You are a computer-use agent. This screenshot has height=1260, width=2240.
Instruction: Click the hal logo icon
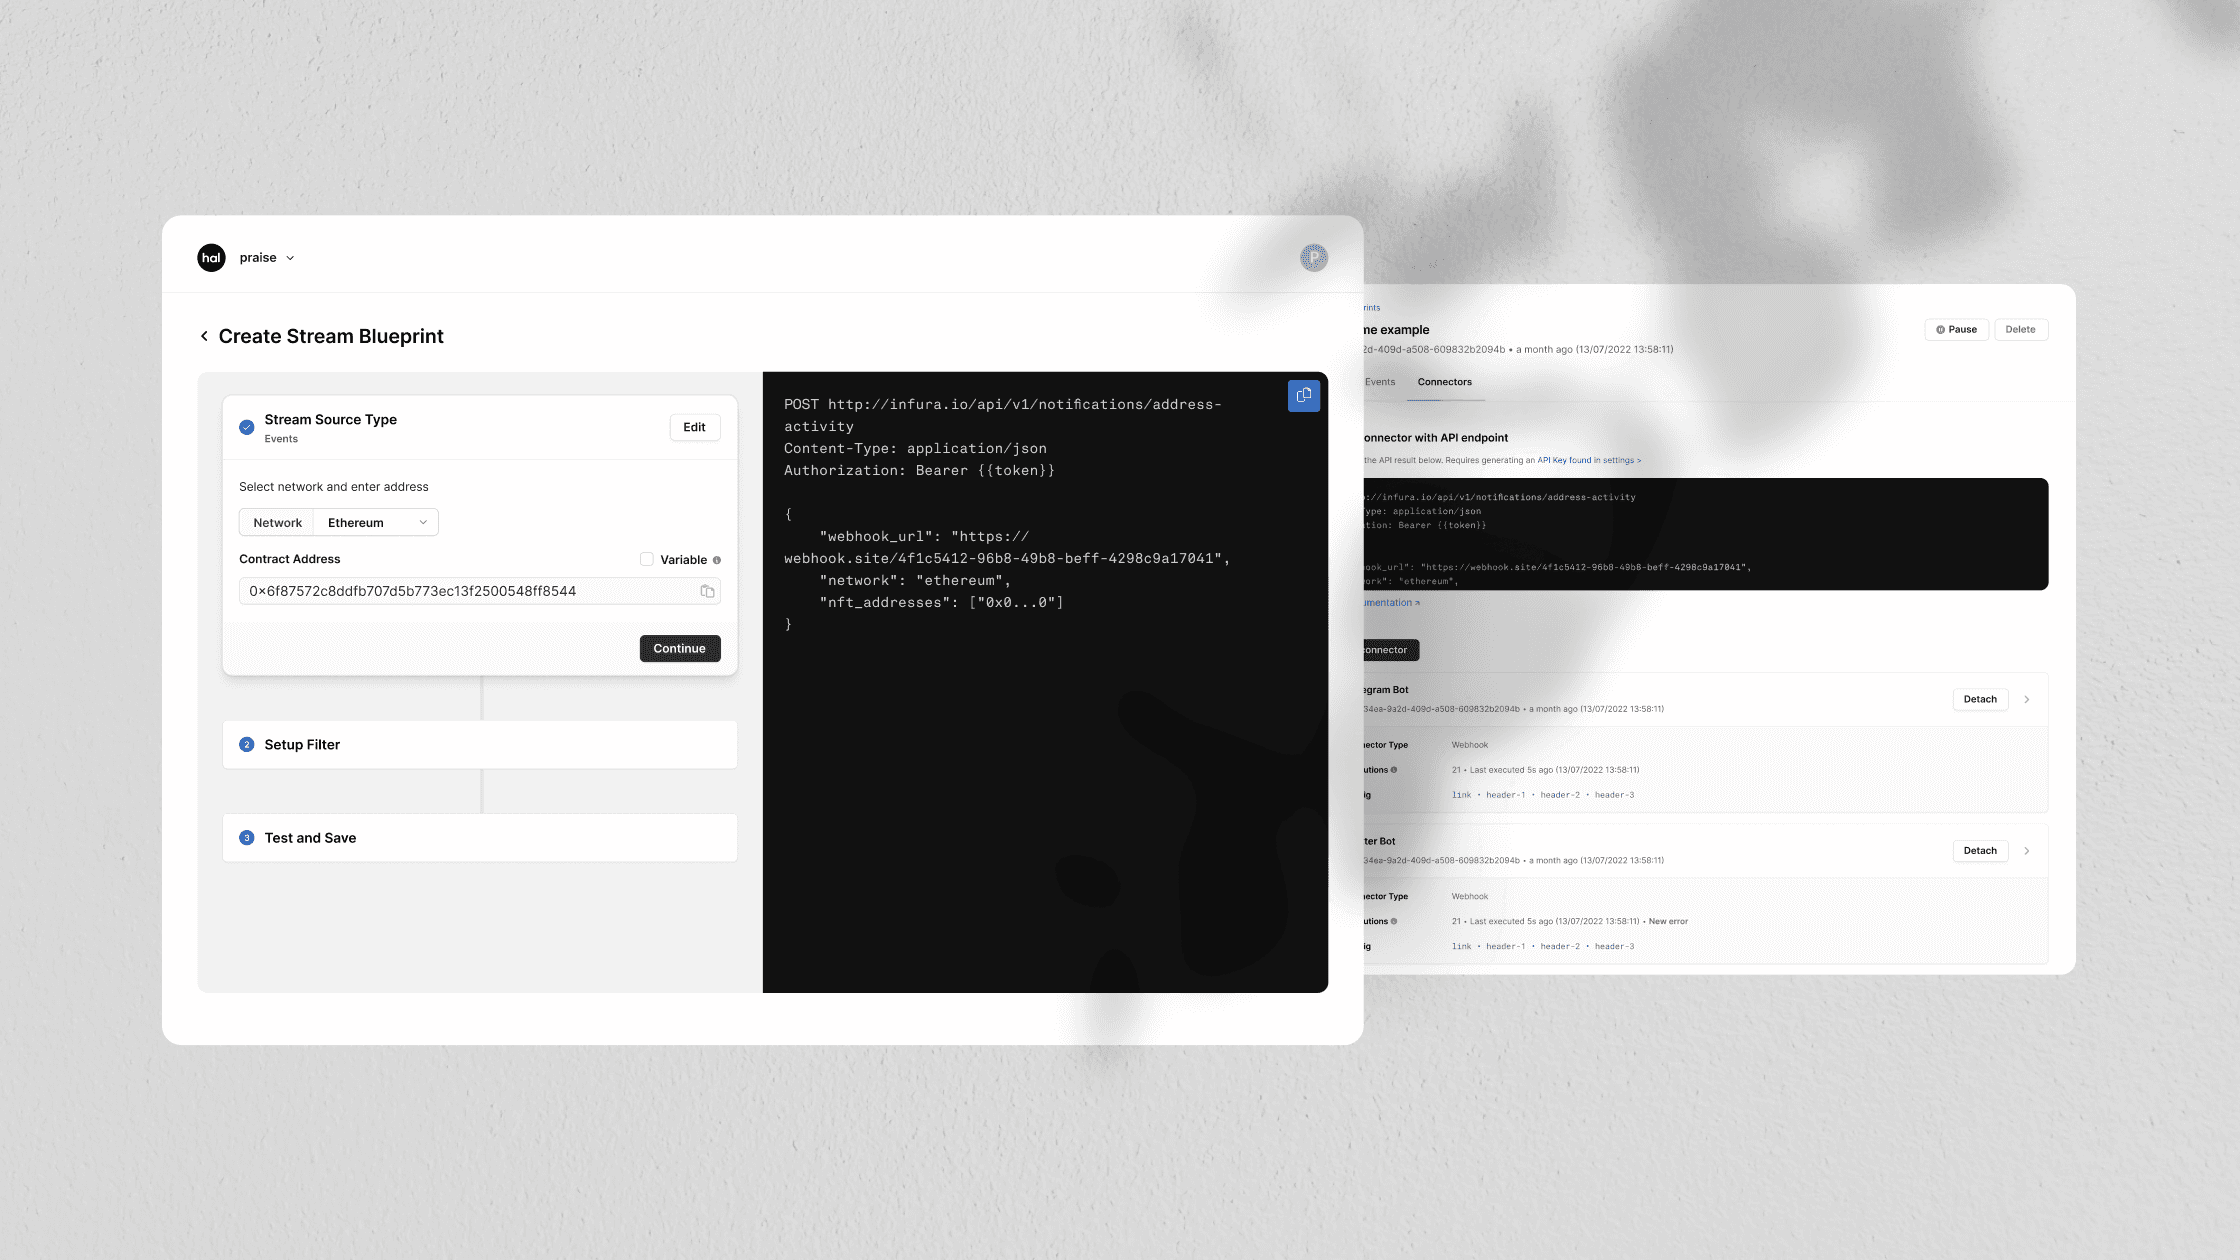click(x=211, y=258)
